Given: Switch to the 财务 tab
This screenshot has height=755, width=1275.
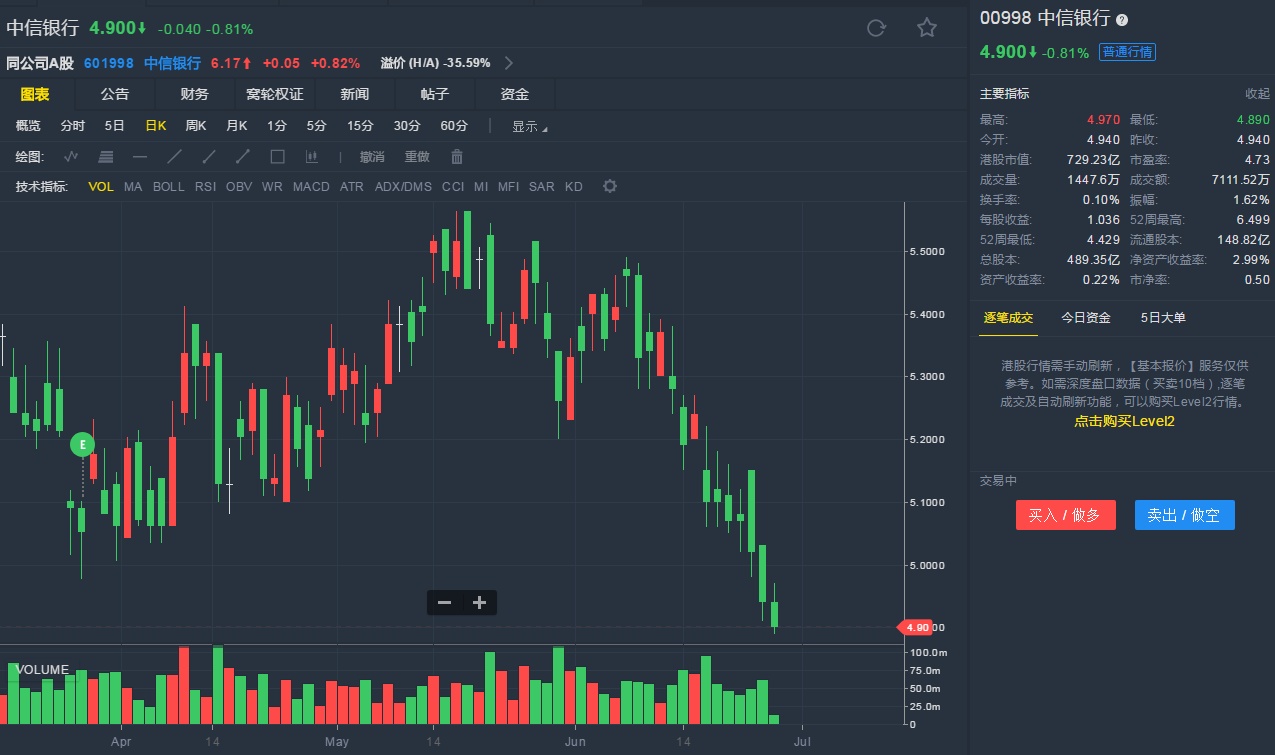Looking at the screenshot, I should [195, 94].
